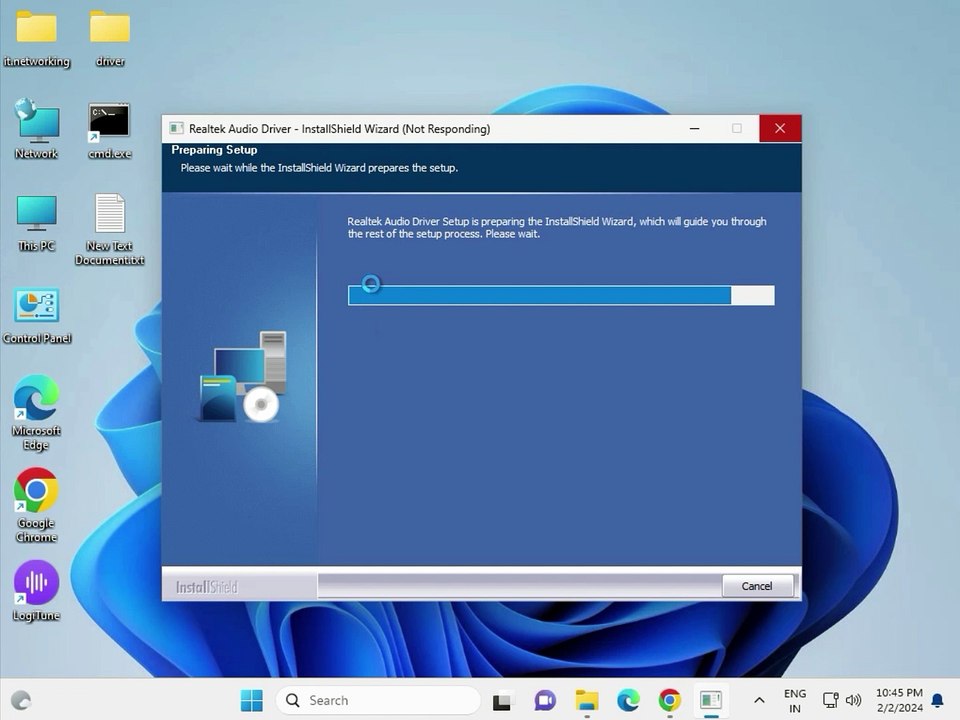Close the InstallShield Wizard window
960x720 pixels.
click(x=779, y=129)
